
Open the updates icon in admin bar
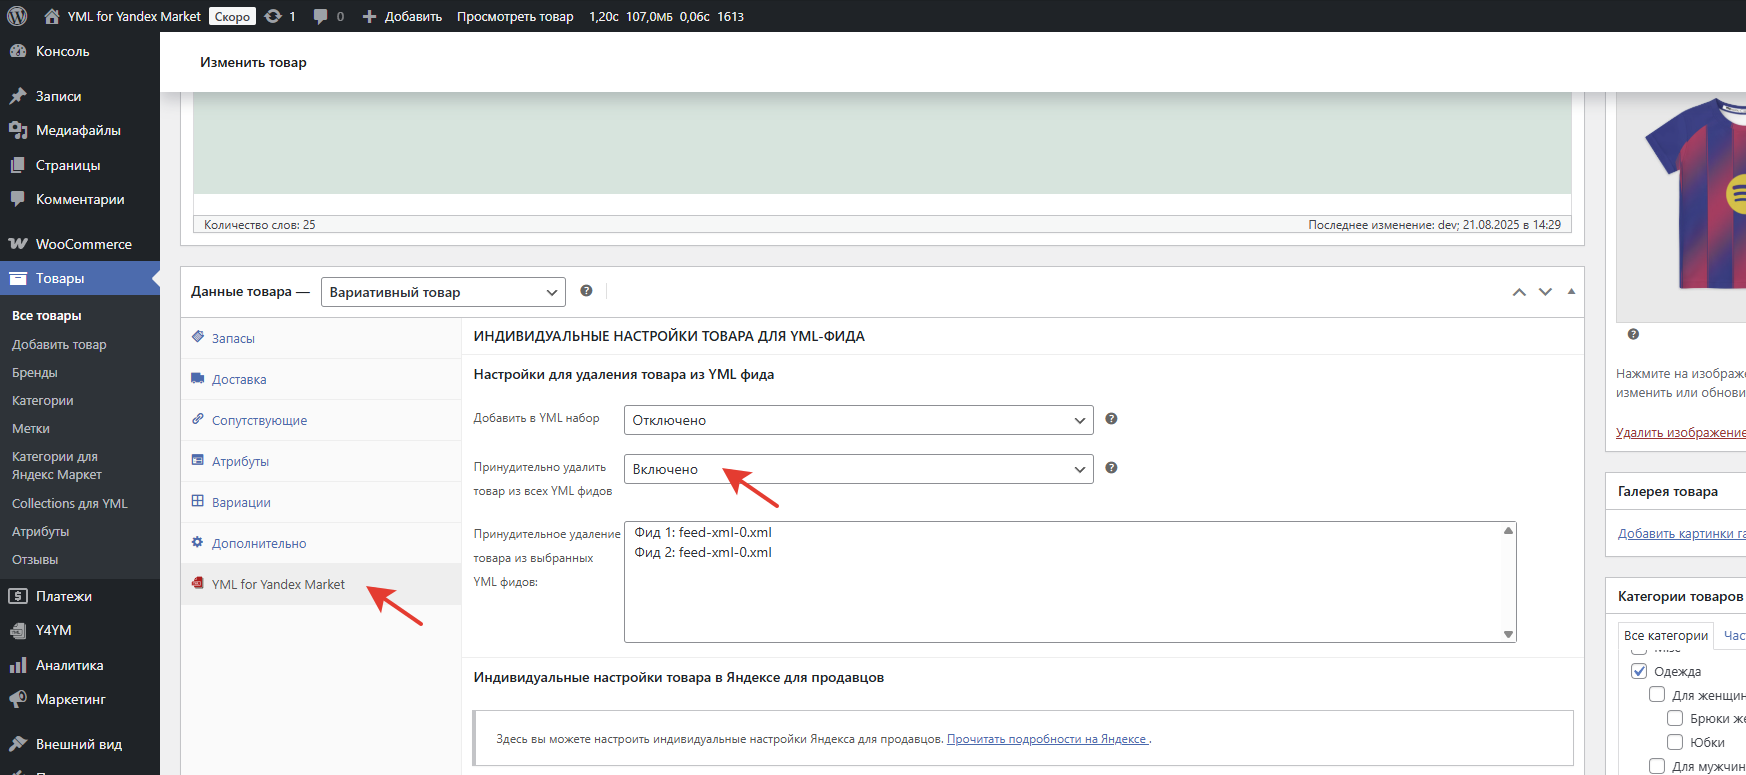tap(273, 16)
